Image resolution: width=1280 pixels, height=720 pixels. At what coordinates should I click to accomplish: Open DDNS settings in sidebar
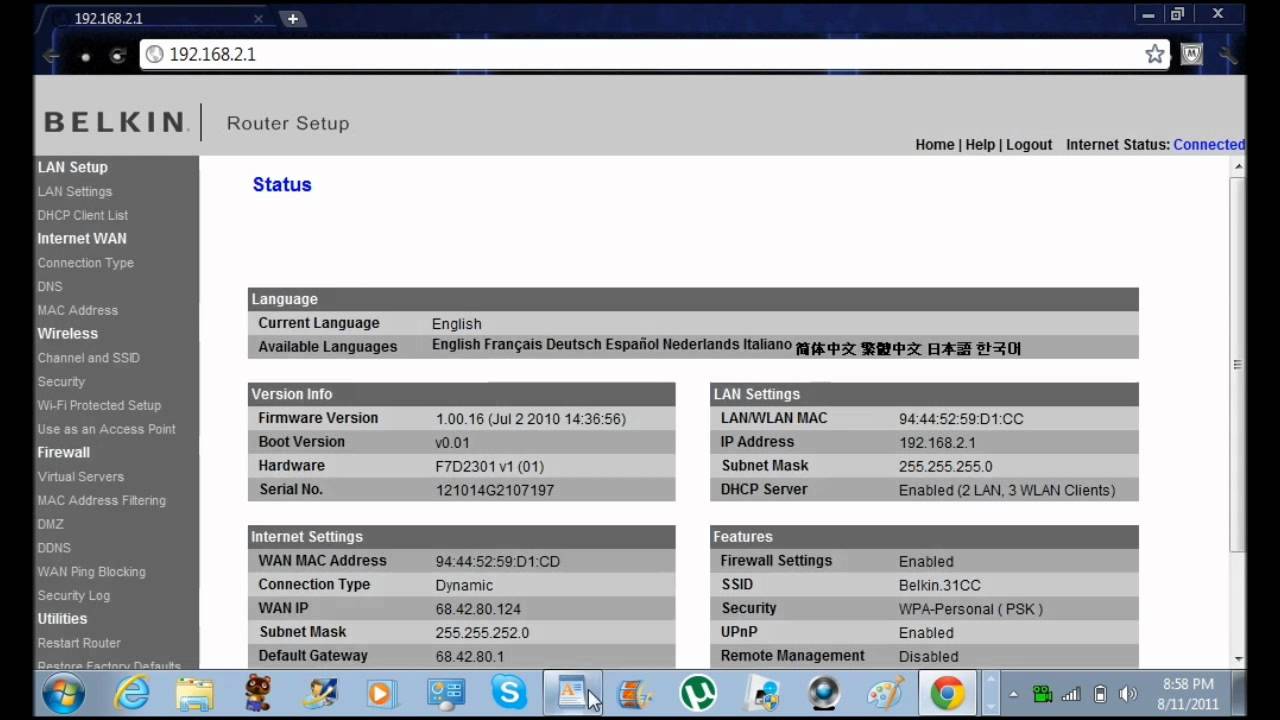[54, 548]
